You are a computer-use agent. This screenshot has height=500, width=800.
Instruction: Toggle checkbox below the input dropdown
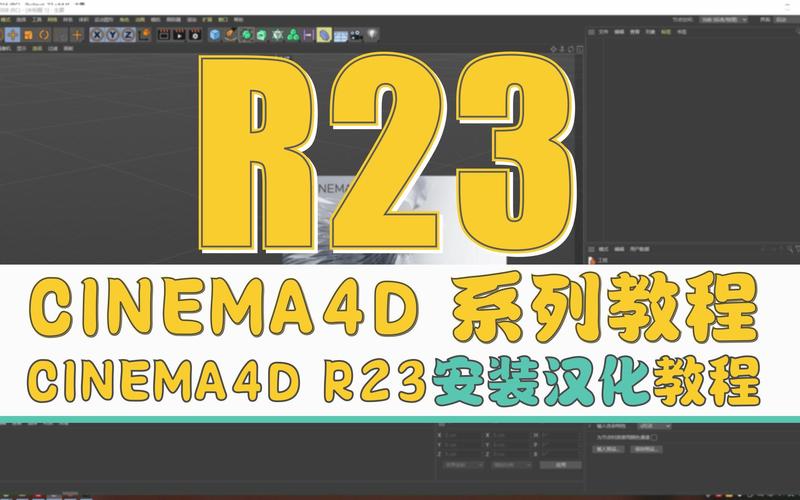click(654, 437)
